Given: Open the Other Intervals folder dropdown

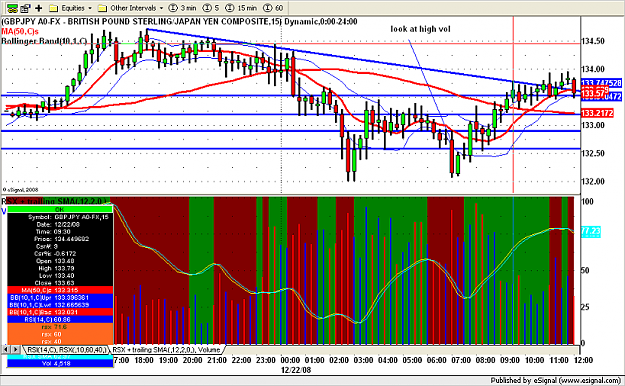Looking at the screenshot, I should [137, 8].
